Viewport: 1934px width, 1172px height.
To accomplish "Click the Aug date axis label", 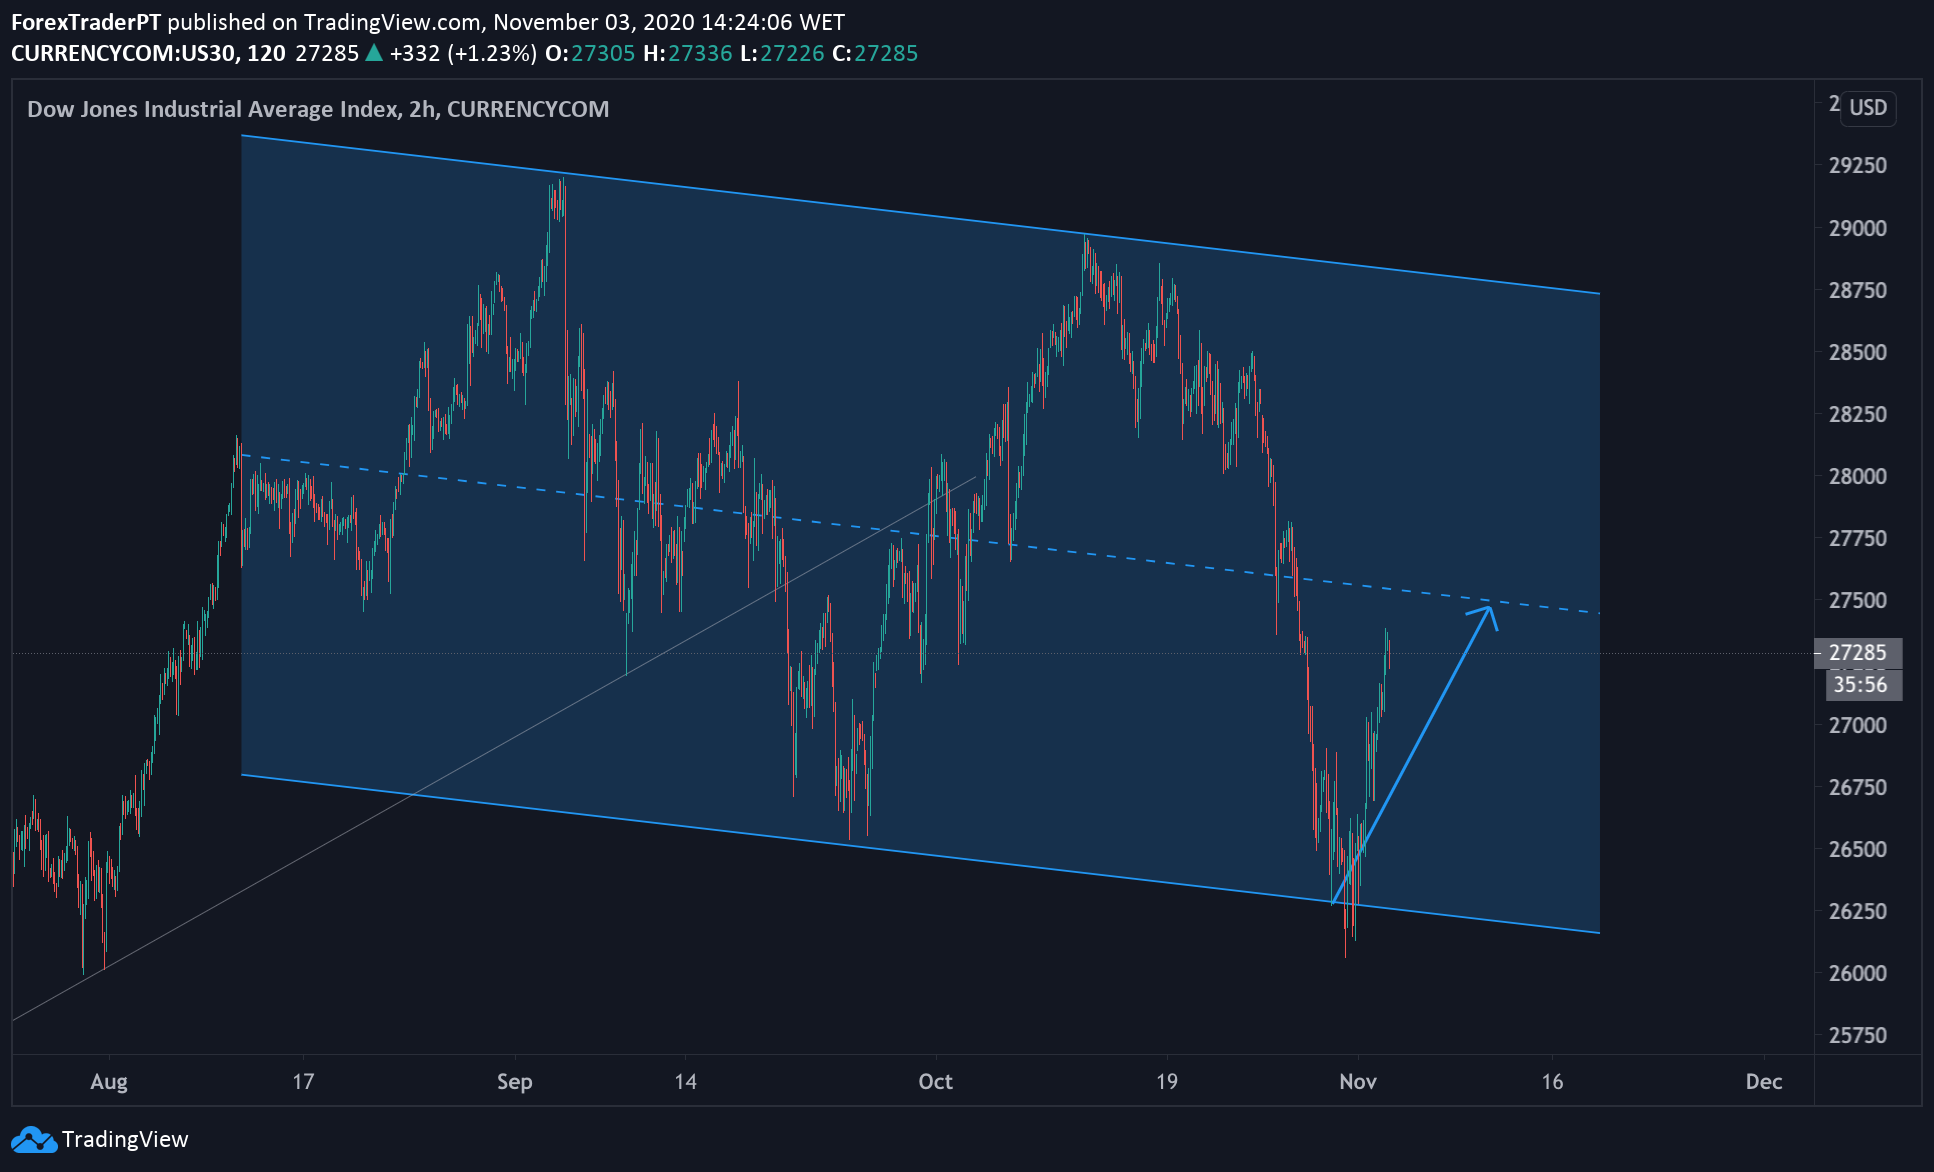I will [x=109, y=1082].
